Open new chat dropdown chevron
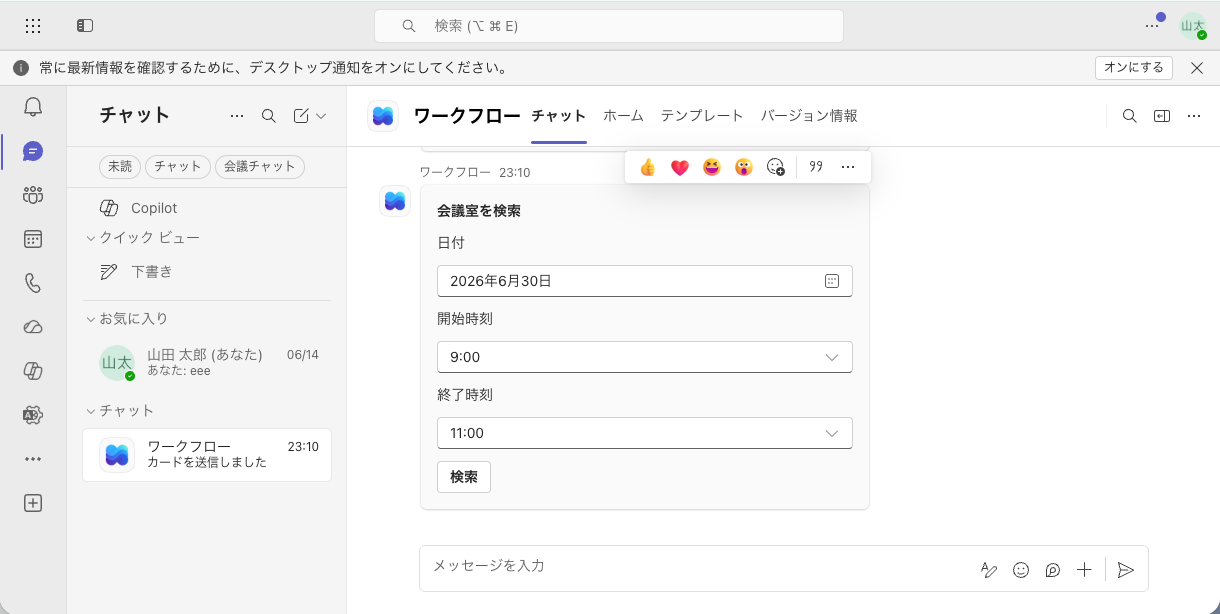This screenshot has width=1220, height=614. click(321, 116)
